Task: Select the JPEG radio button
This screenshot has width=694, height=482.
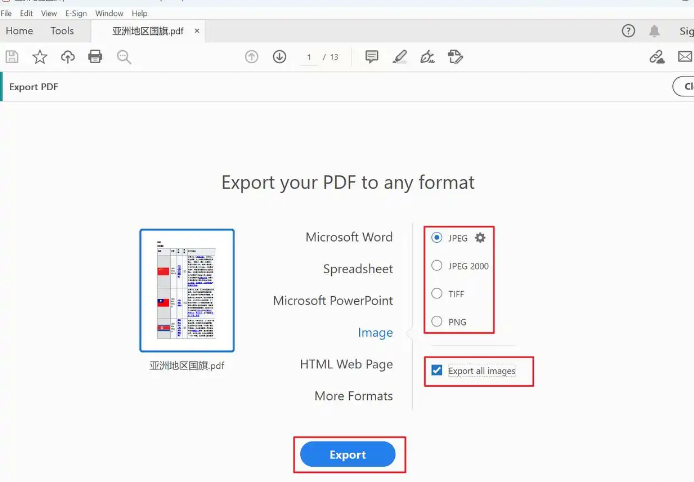Action: [x=436, y=238]
